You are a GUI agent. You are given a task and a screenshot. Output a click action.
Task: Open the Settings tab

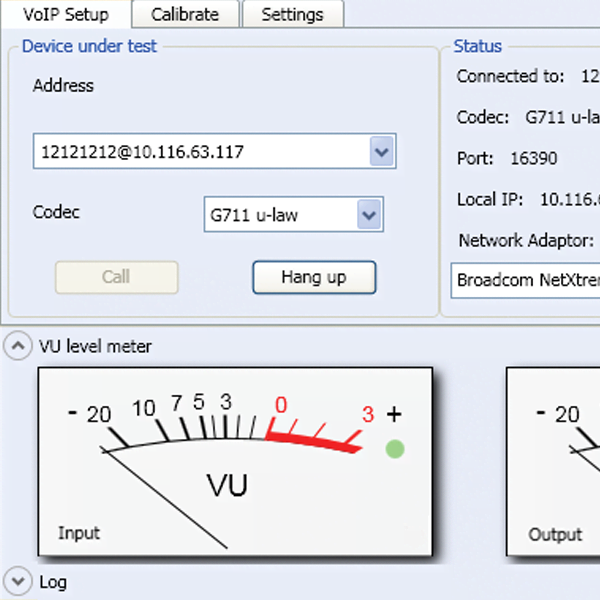click(x=292, y=14)
